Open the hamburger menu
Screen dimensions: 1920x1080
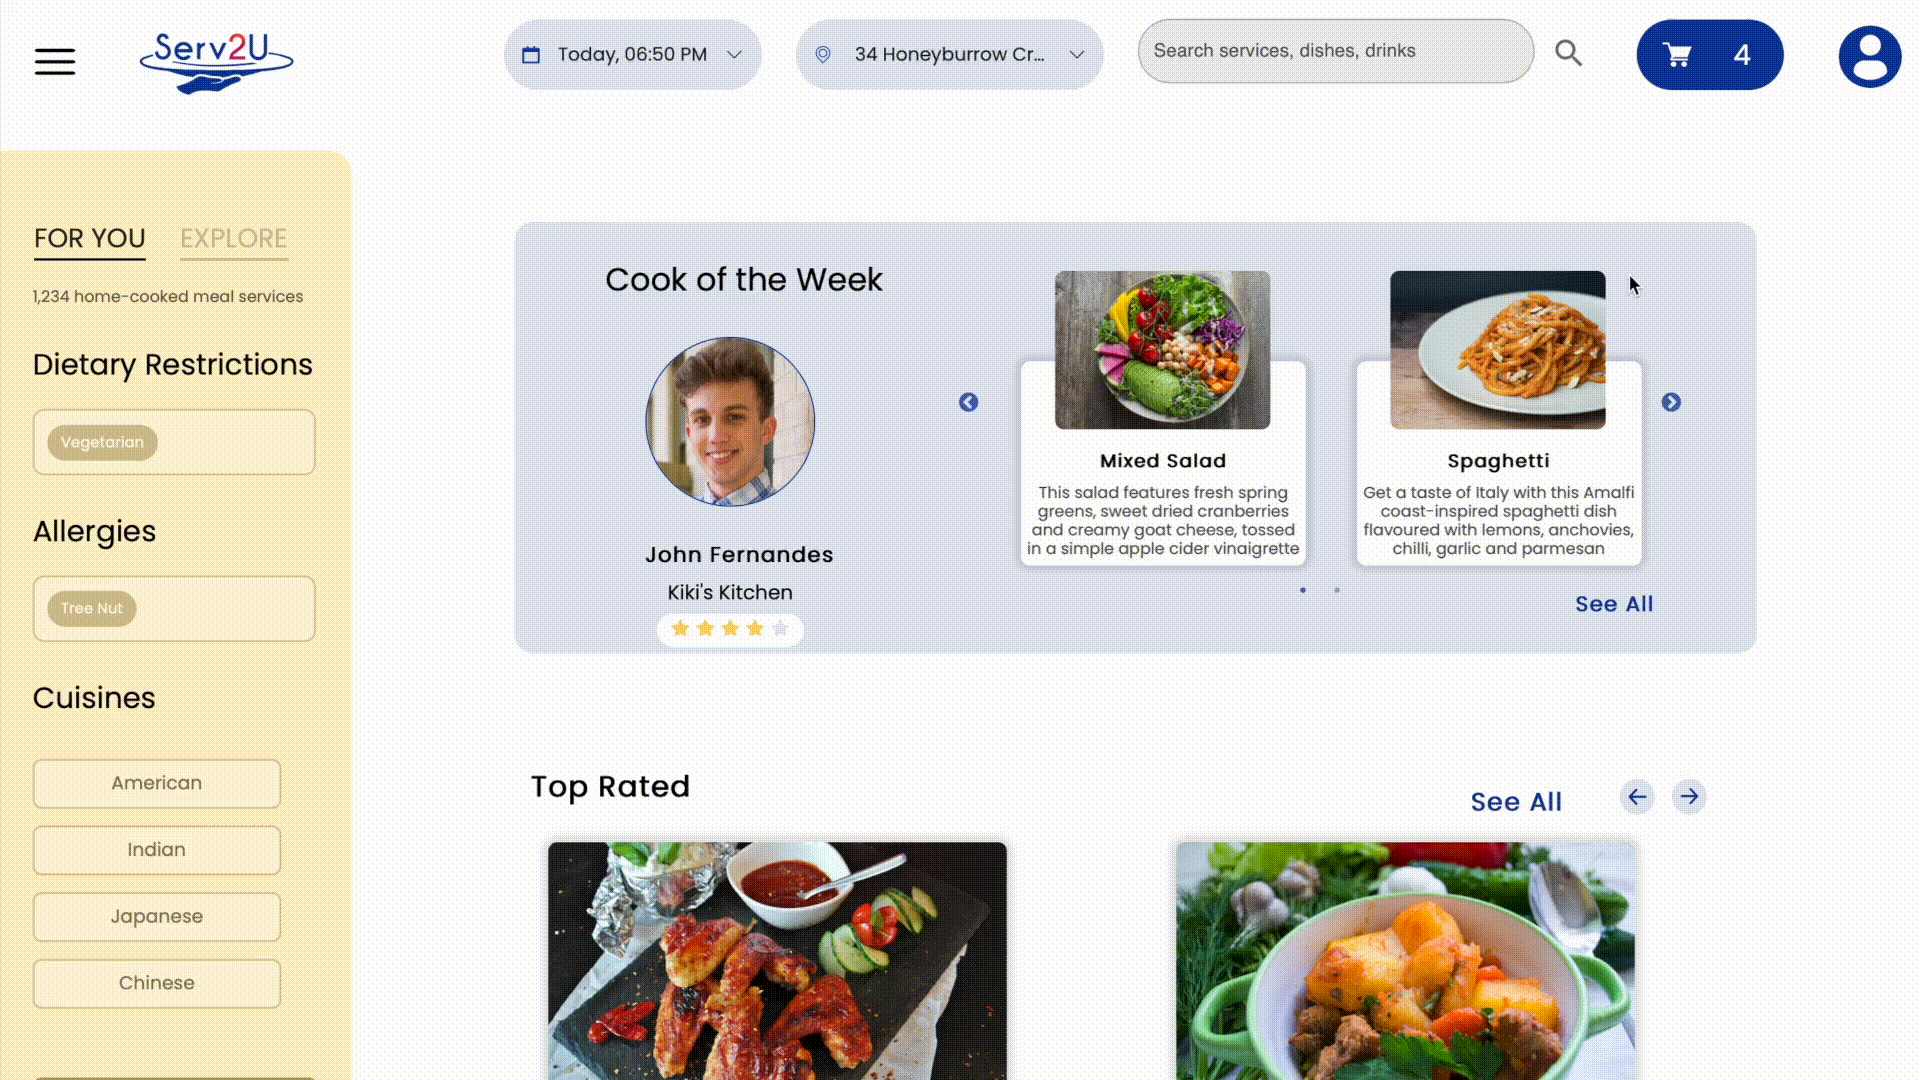[55, 62]
